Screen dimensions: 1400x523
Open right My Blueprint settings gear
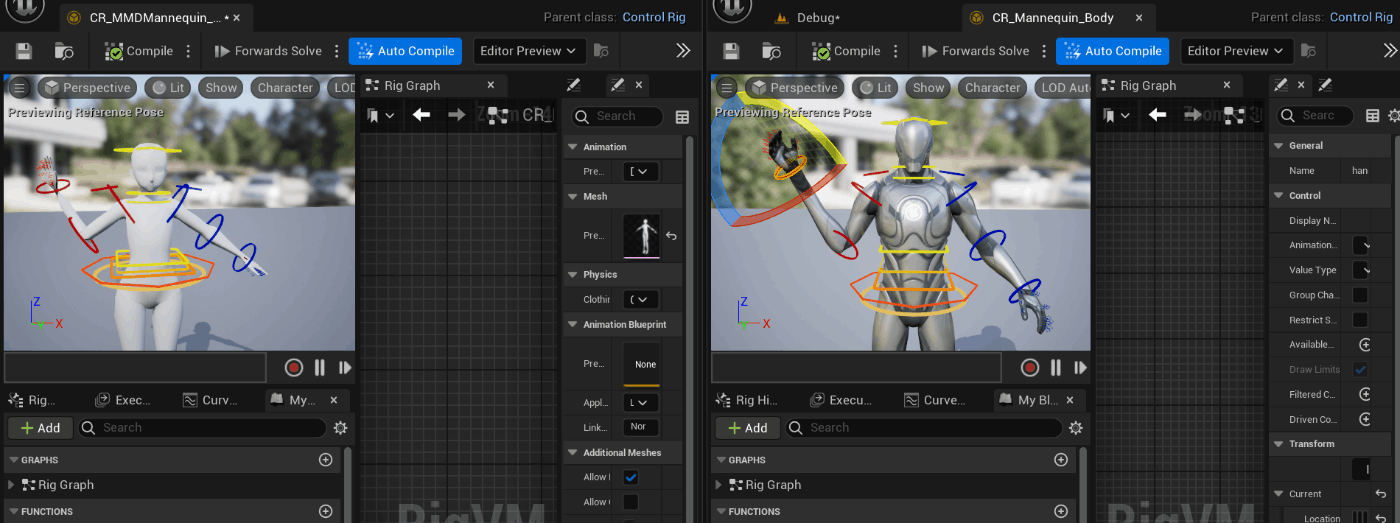(1076, 428)
